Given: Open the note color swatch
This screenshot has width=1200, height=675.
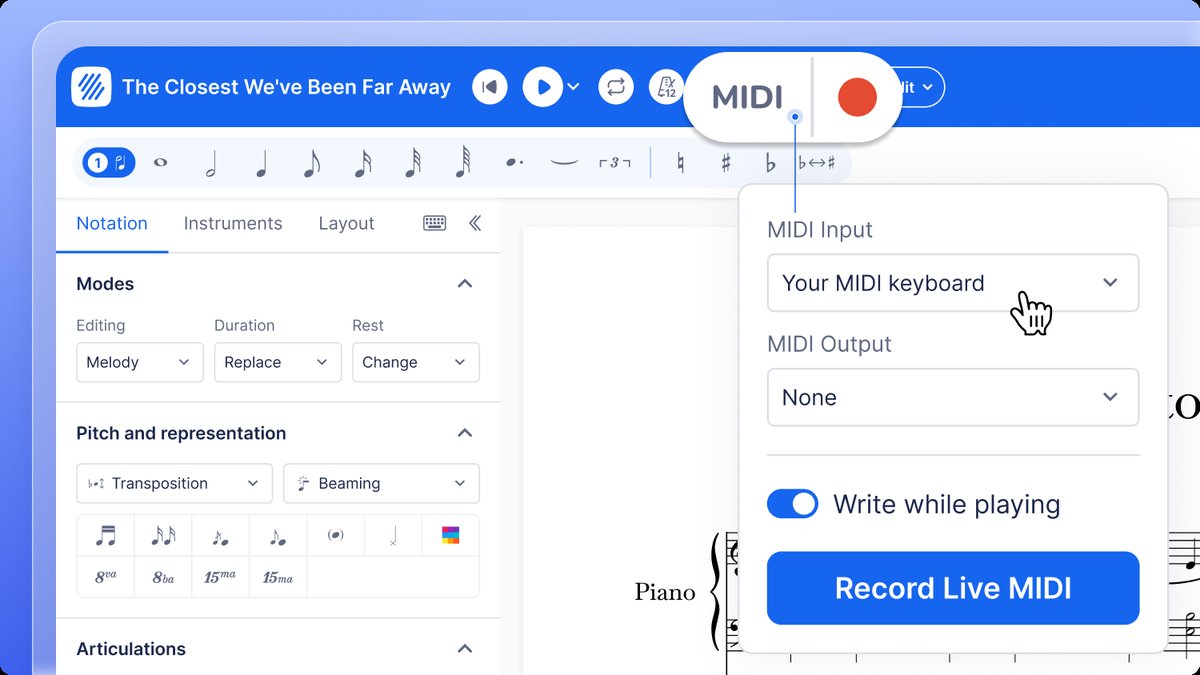Looking at the screenshot, I should click(x=450, y=536).
